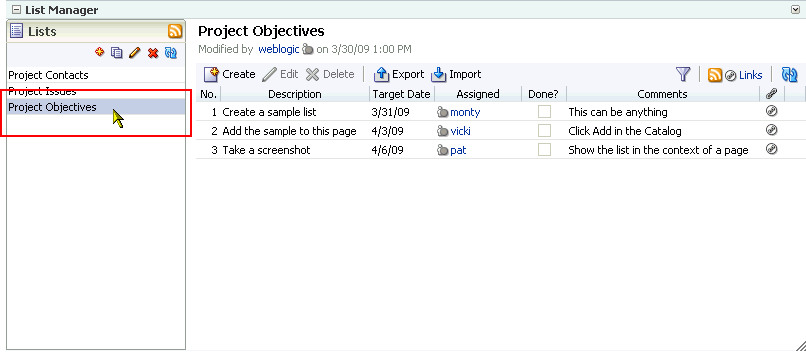
Task: Check Done for Add the sample row
Action: pos(544,131)
